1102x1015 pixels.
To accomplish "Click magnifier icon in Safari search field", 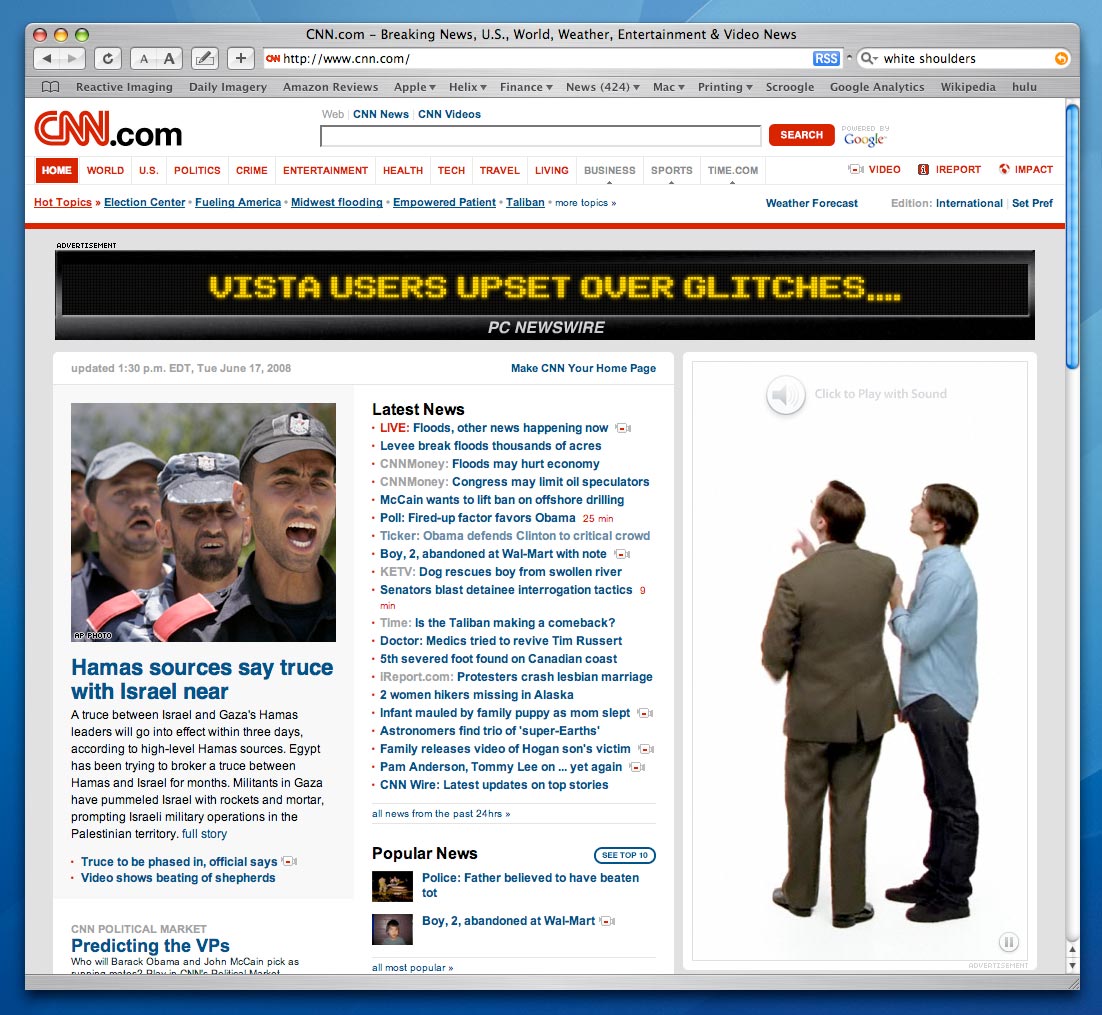I will (x=869, y=58).
